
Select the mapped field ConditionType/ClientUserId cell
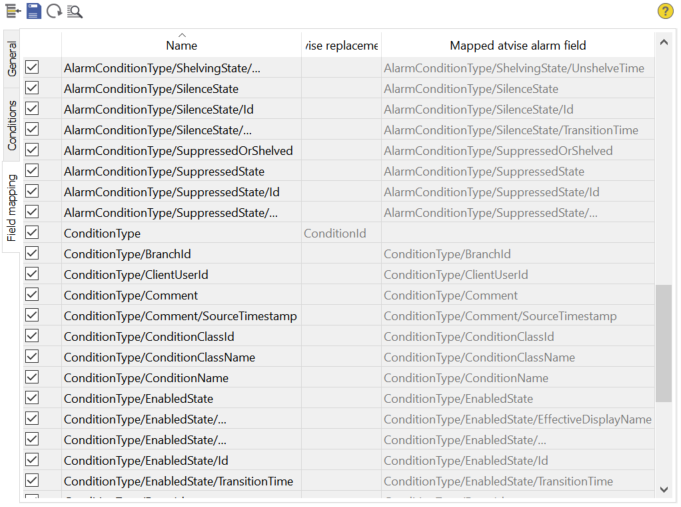(x=517, y=275)
